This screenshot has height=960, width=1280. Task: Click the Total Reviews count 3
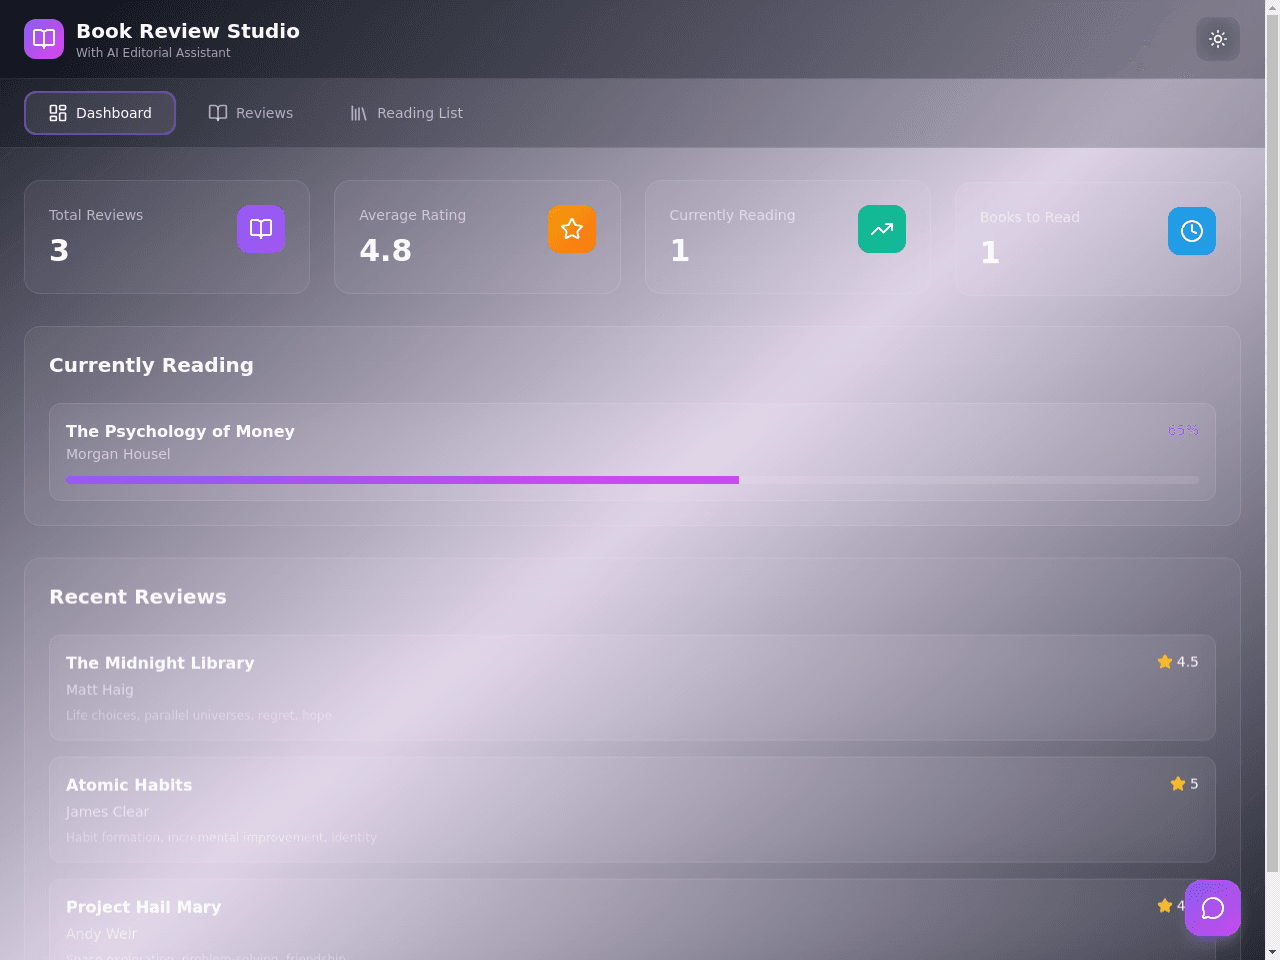coord(59,250)
